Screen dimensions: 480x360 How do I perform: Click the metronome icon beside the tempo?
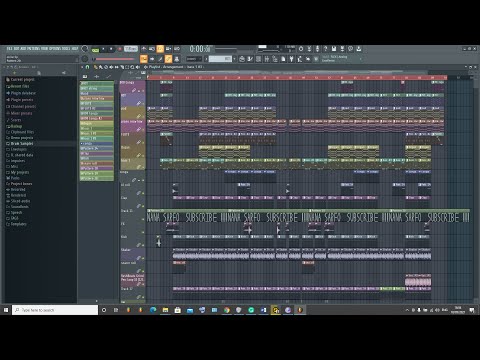(144, 49)
